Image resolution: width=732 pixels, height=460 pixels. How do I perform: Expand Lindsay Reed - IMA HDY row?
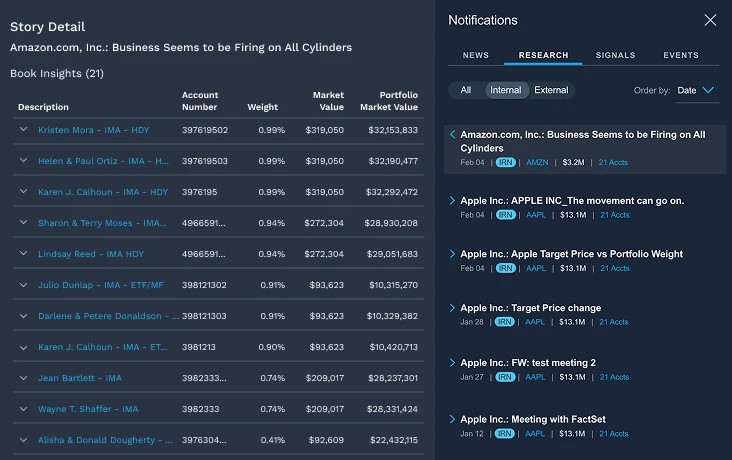pos(23,253)
